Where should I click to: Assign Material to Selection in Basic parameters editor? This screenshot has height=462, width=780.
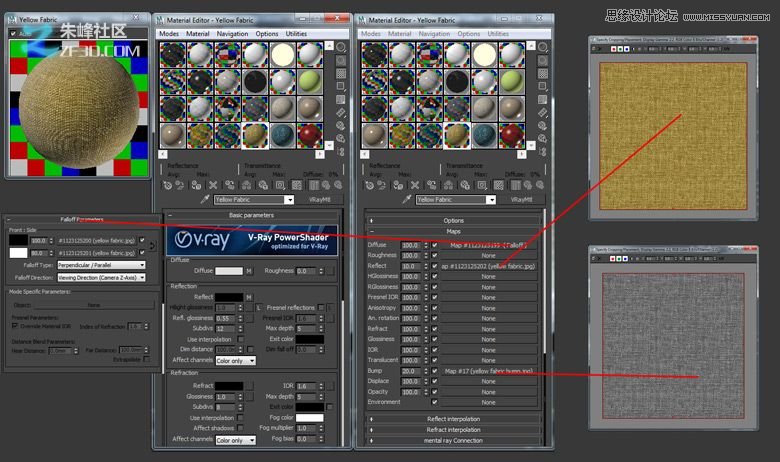(196, 185)
